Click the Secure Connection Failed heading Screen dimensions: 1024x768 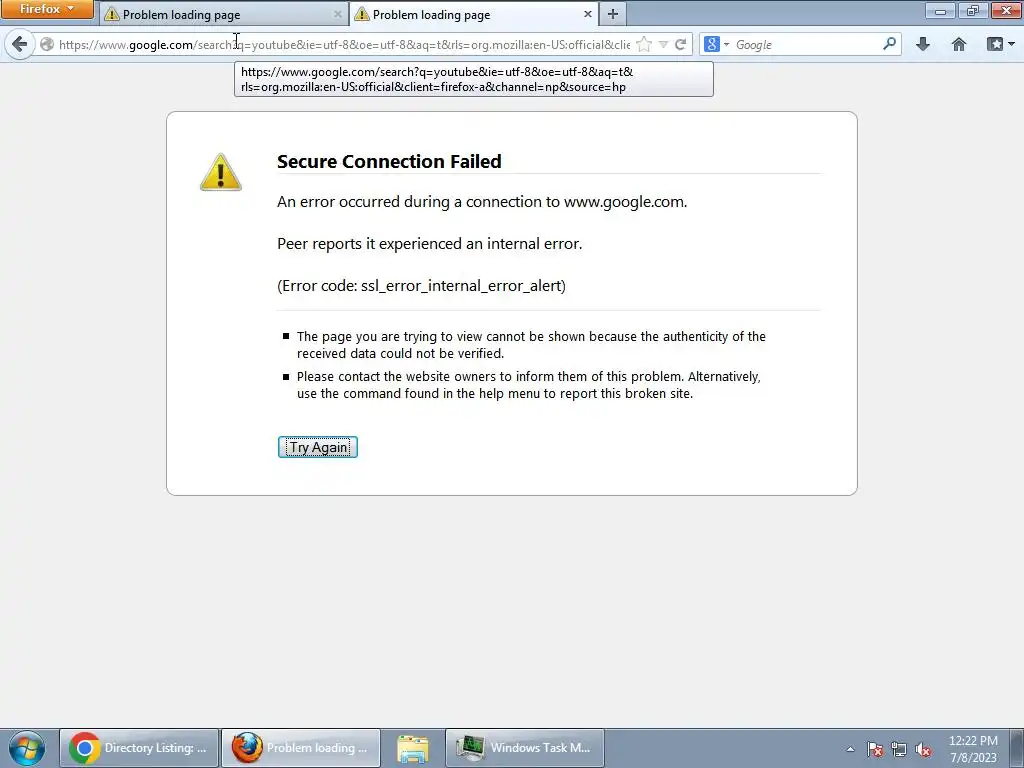point(389,161)
